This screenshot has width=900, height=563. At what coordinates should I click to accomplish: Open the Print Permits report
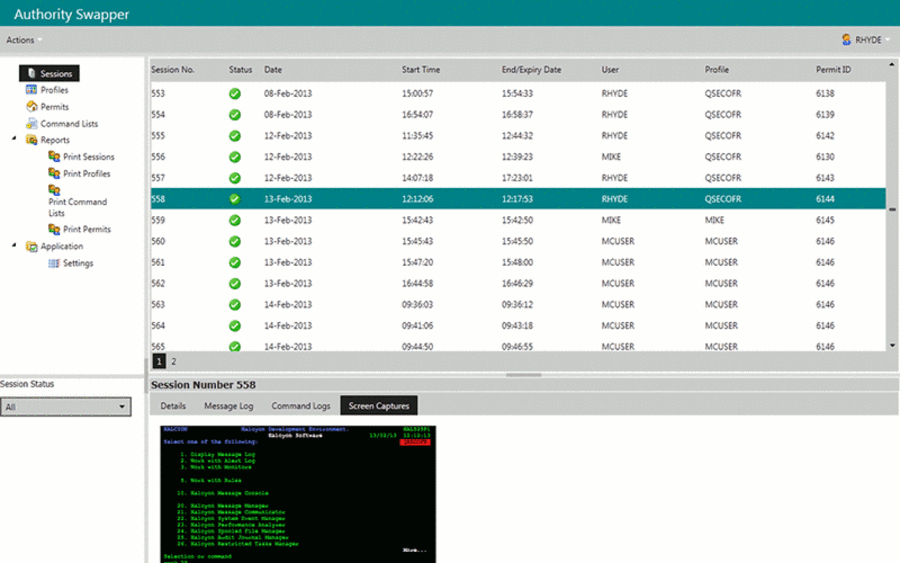(87, 229)
